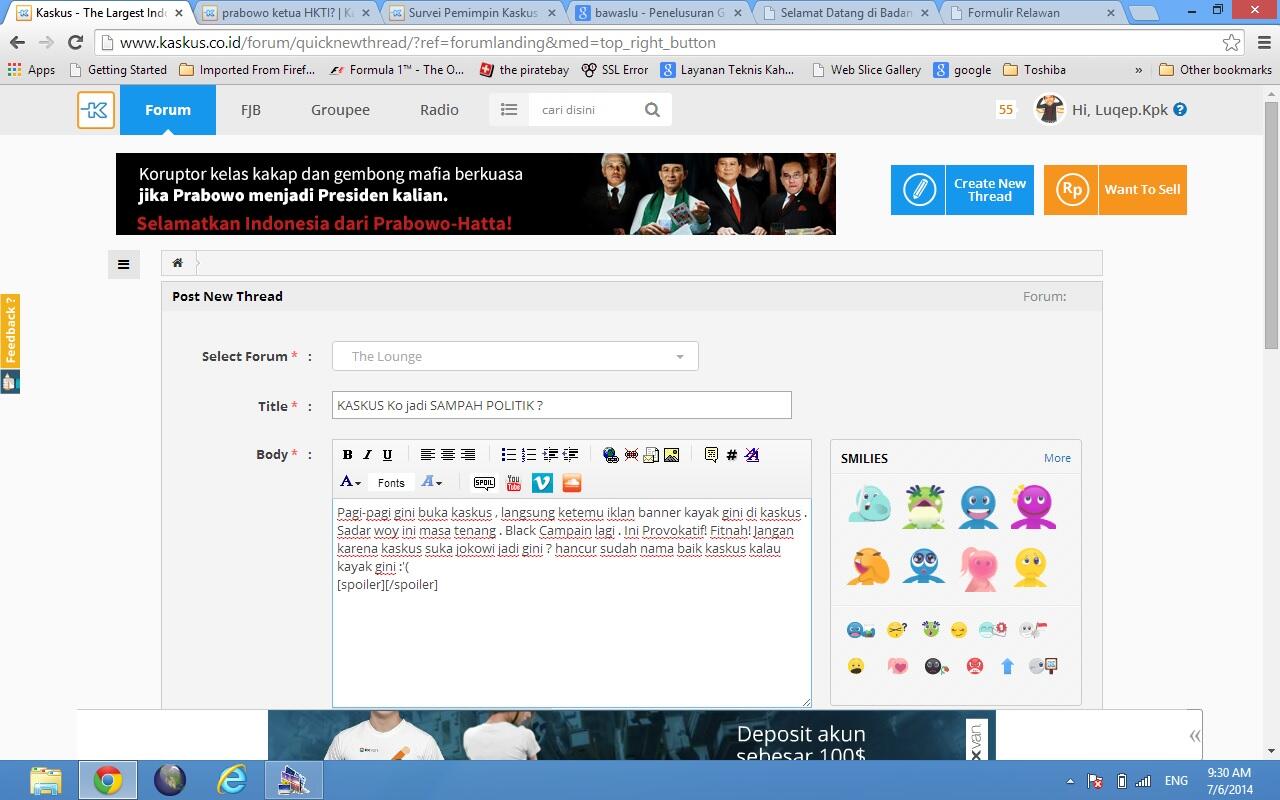Insert code tag with hash icon

click(731, 455)
